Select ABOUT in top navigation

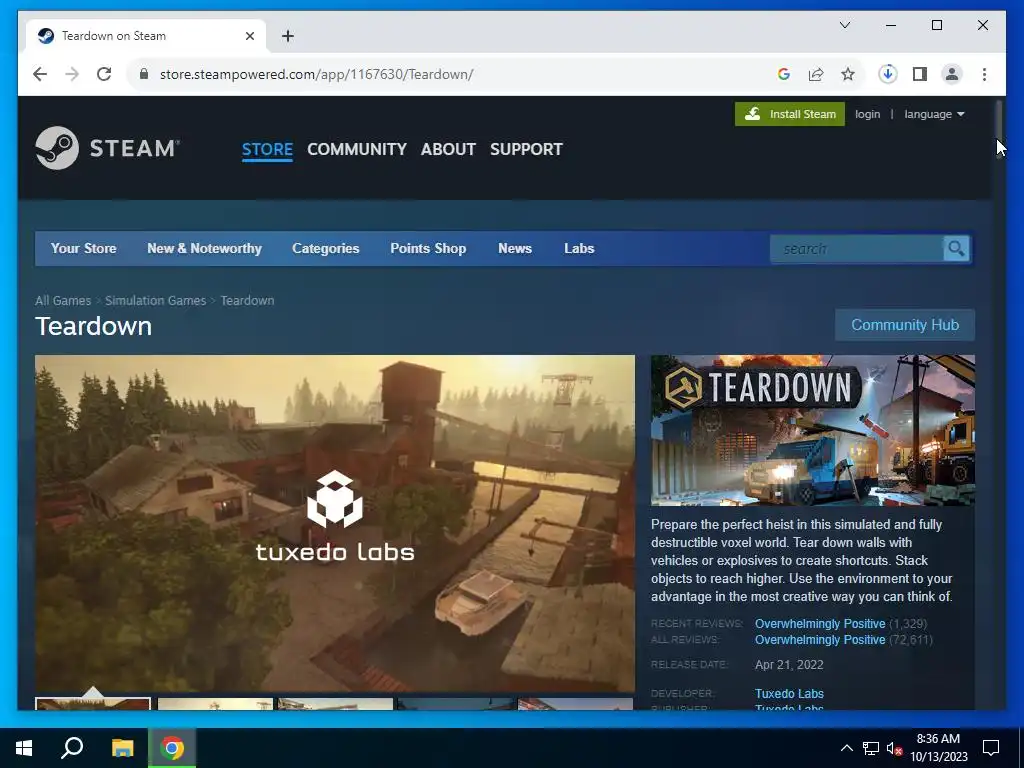pos(448,149)
